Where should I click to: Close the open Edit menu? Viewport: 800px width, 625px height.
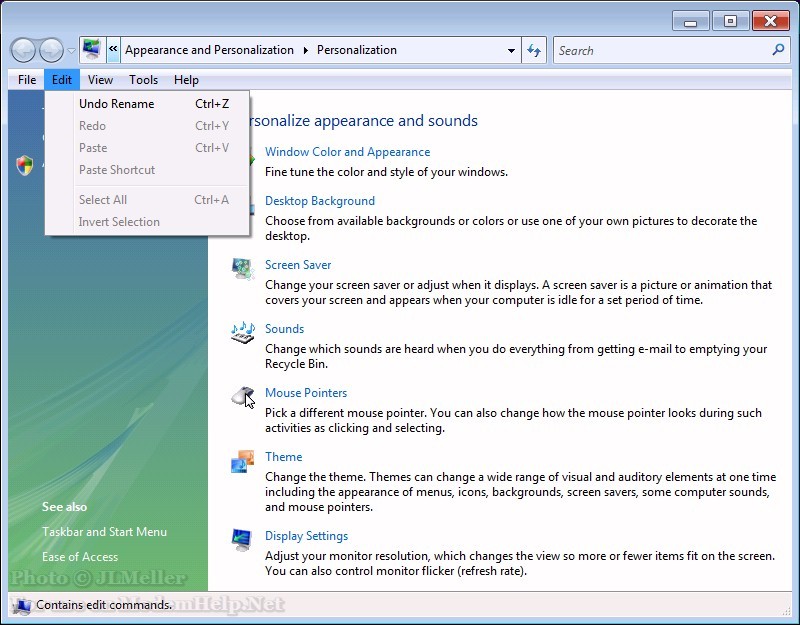coord(62,80)
